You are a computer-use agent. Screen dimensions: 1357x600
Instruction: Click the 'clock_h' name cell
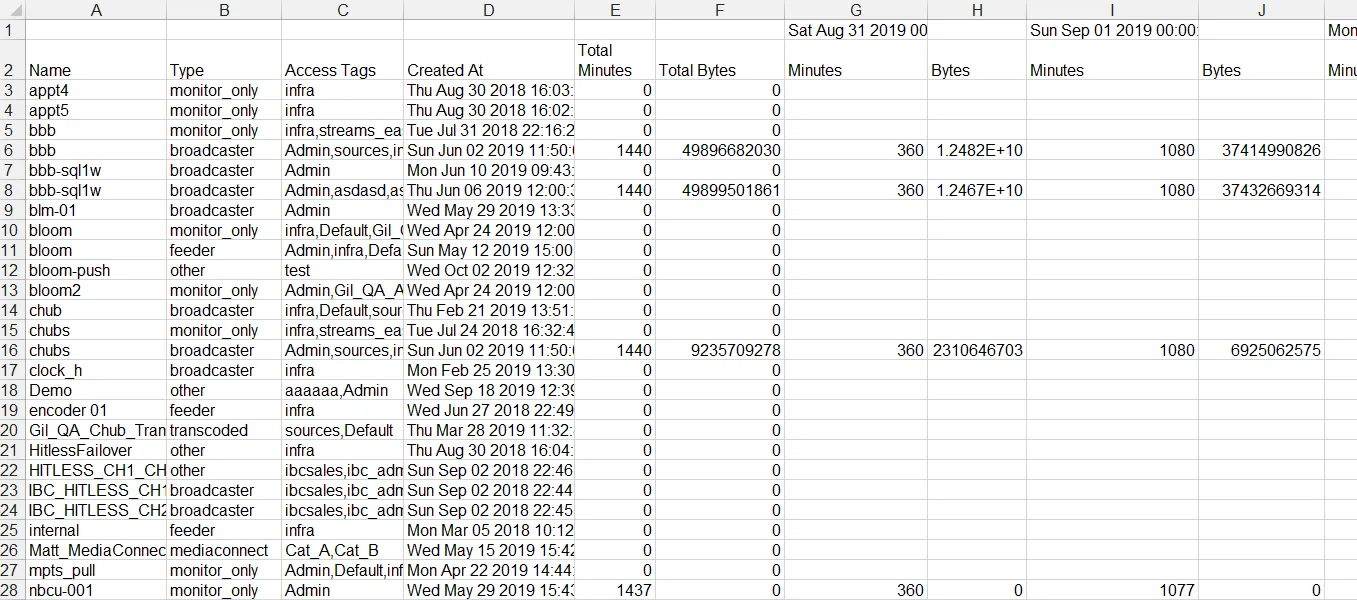[96, 371]
